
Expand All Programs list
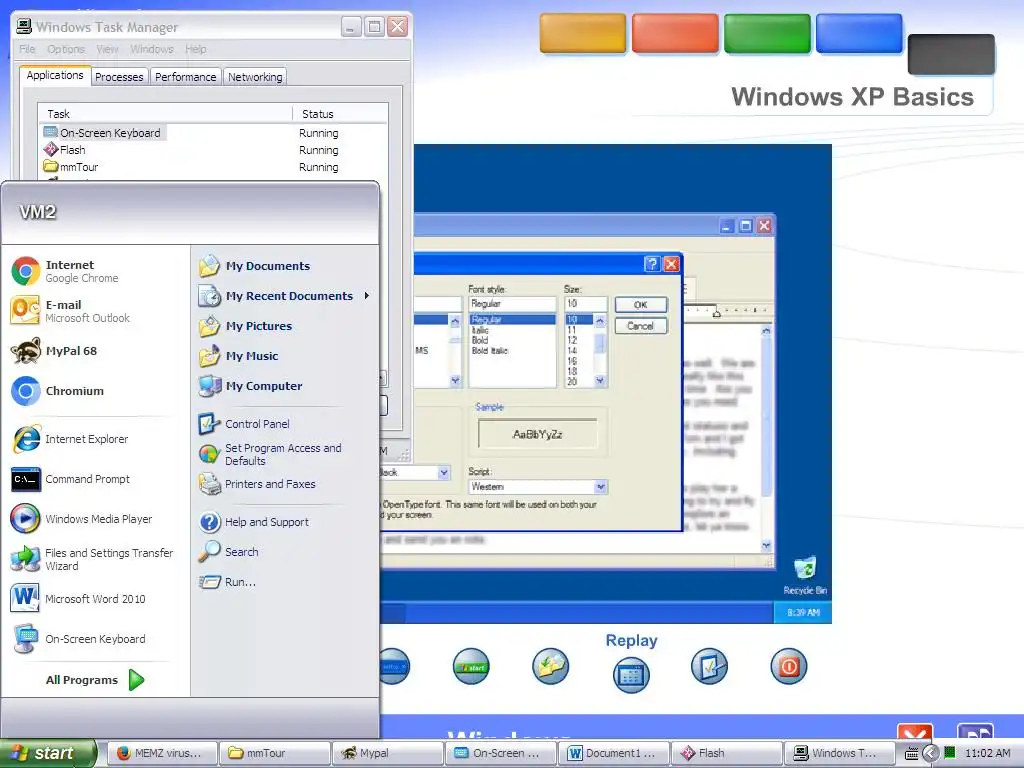point(95,680)
